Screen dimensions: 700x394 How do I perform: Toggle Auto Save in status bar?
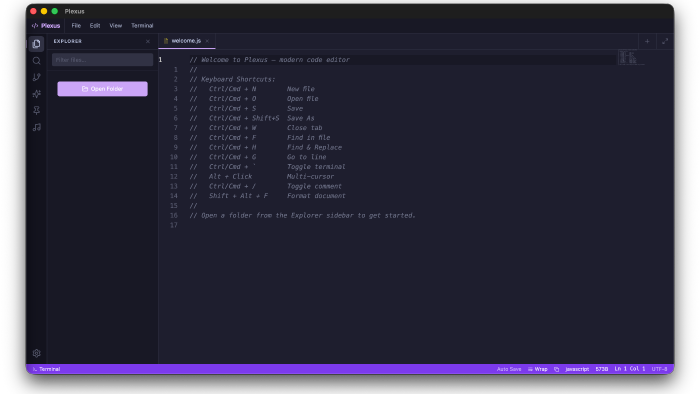tap(509, 369)
